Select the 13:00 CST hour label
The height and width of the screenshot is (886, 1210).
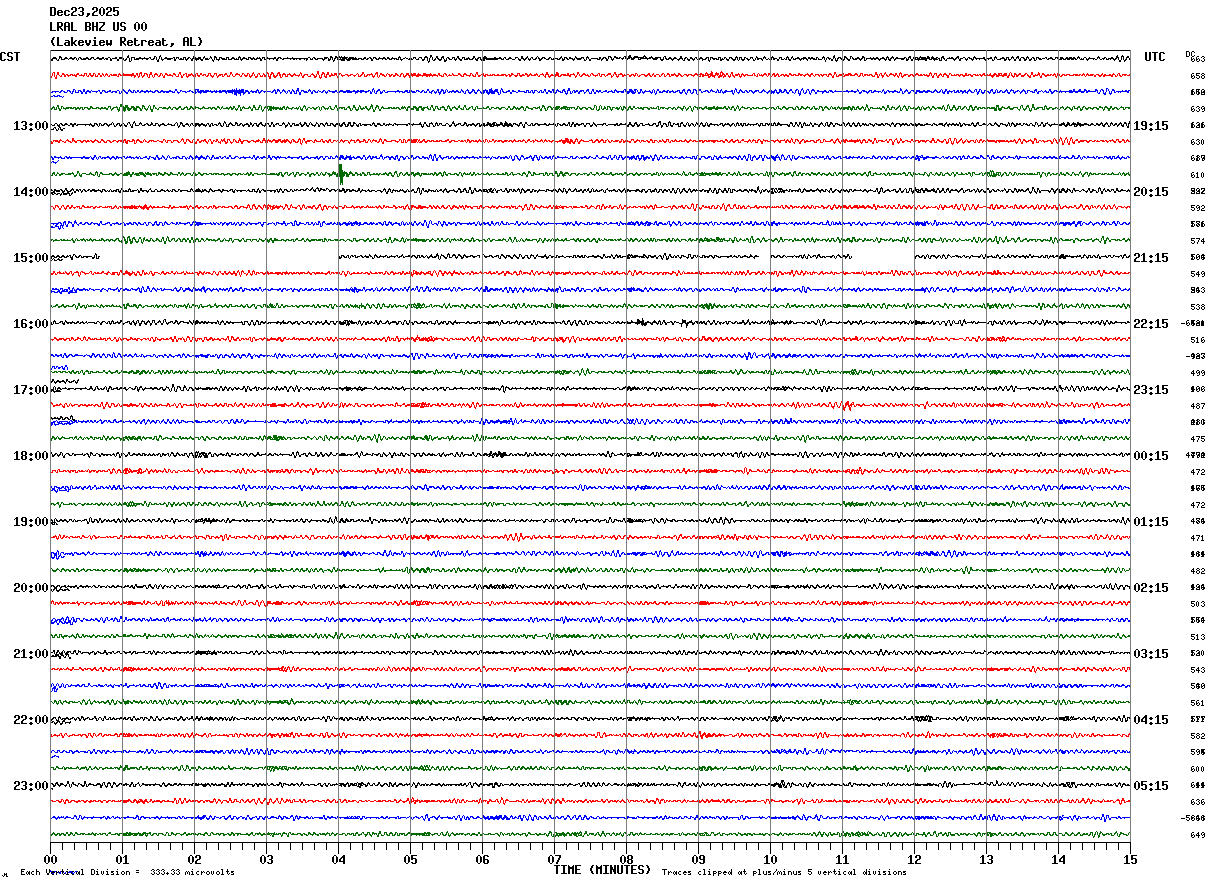[x=30, y=126]
